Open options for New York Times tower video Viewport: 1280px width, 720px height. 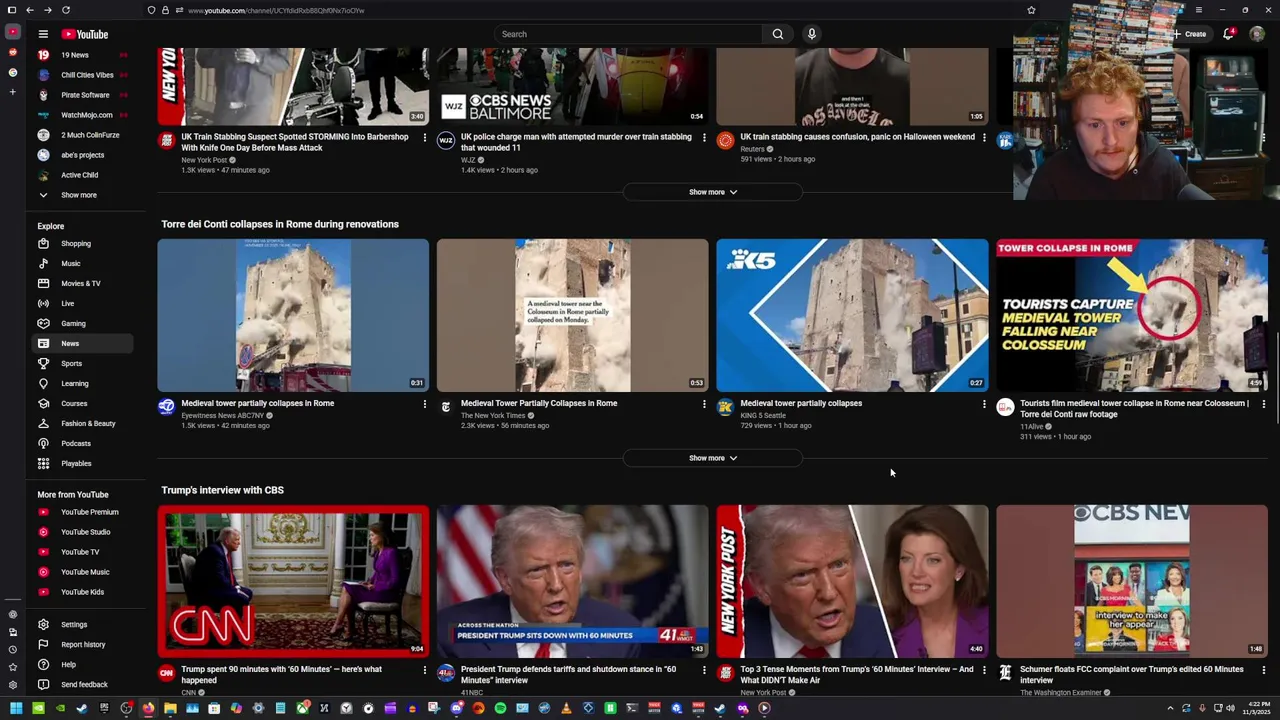point(704,404)
